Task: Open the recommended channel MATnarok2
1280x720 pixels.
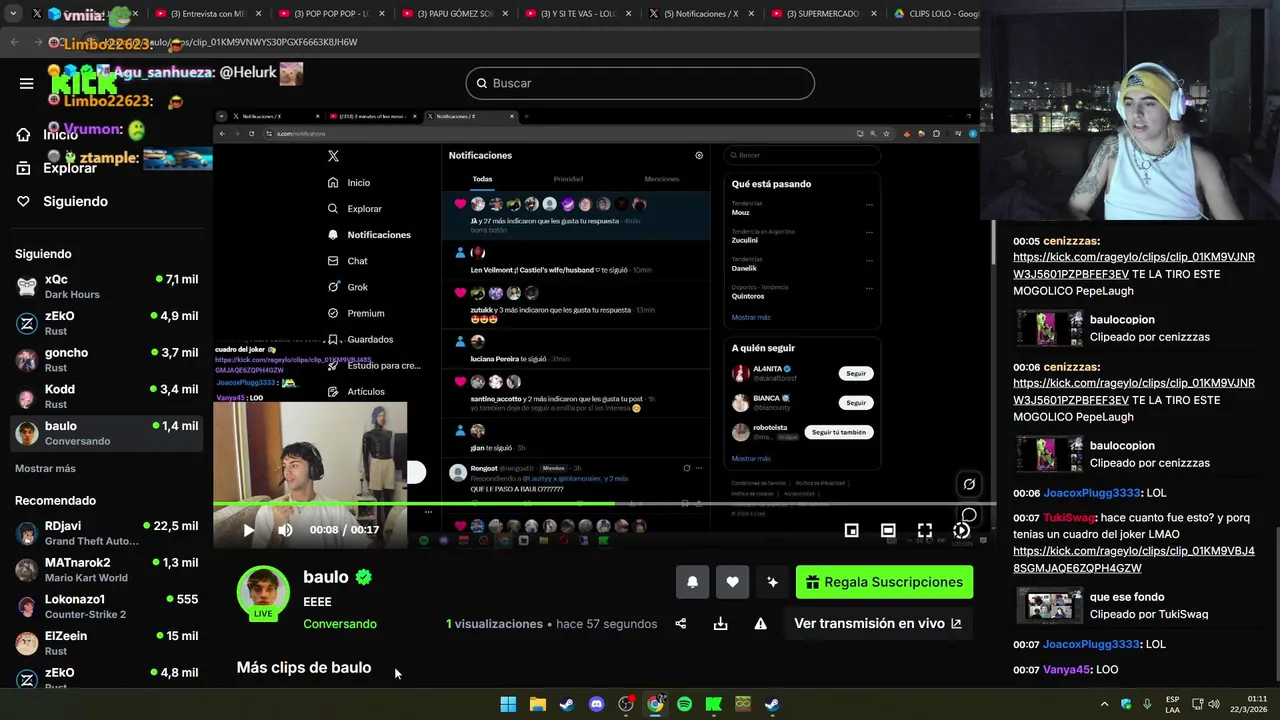Action: pos(106,570)
